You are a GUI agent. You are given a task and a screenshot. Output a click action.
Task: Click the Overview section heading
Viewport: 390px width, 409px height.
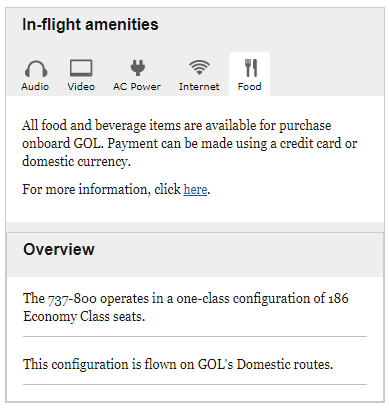[x=59, y=249]
